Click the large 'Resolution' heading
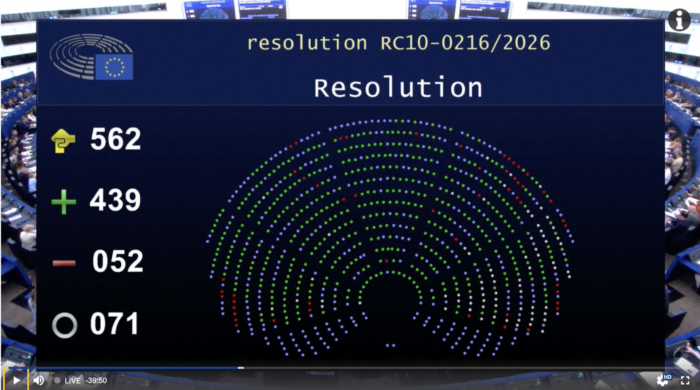The height and width of the screenshot is (390, 700). click(398, 87)
